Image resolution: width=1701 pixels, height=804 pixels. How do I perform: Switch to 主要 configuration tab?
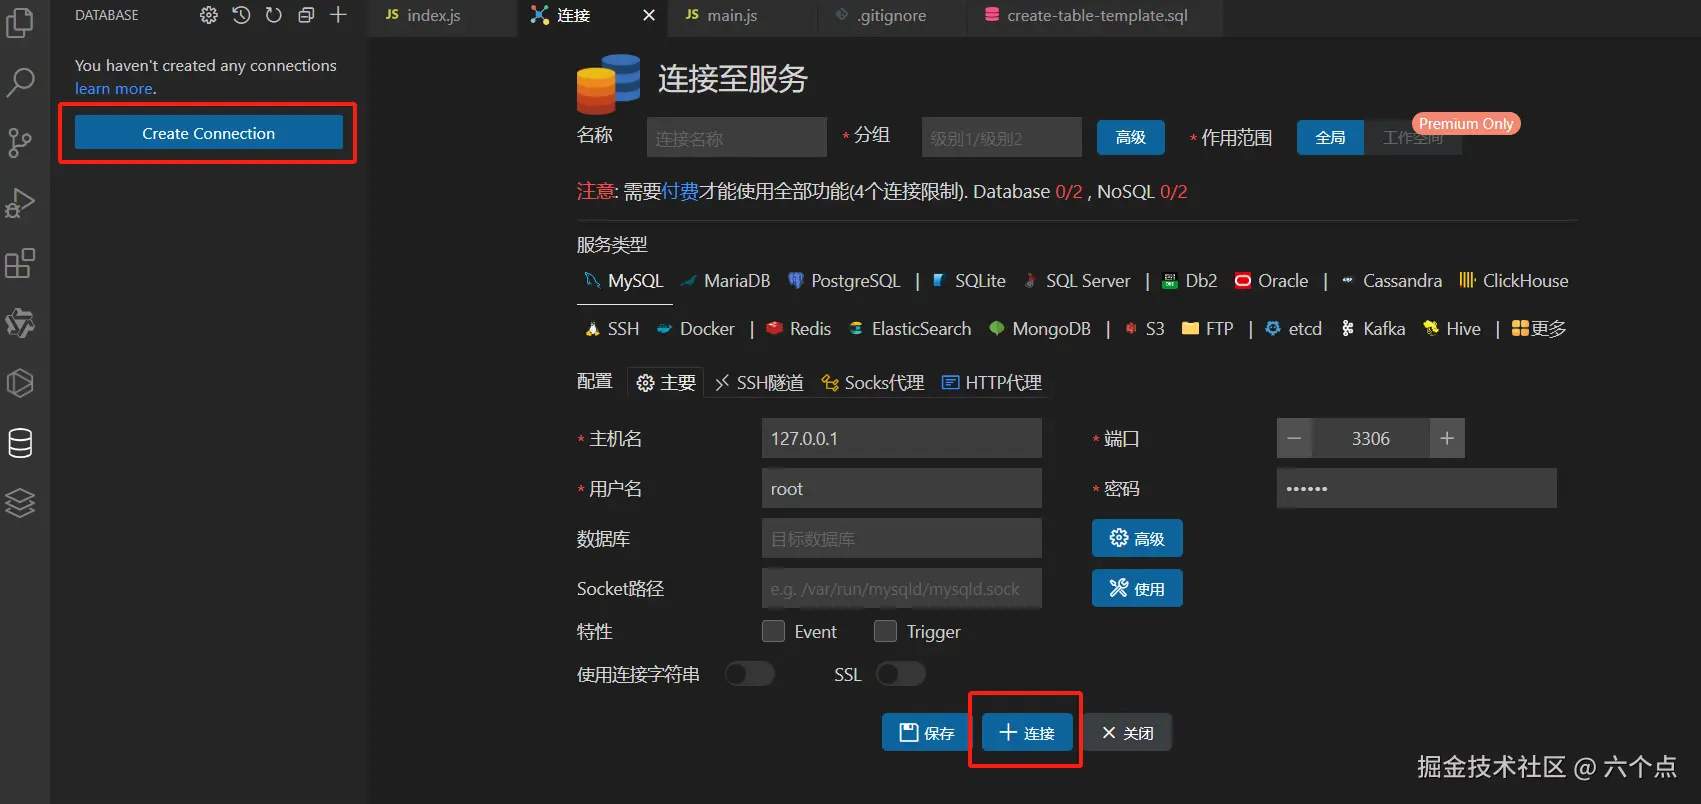coord(666,382)
